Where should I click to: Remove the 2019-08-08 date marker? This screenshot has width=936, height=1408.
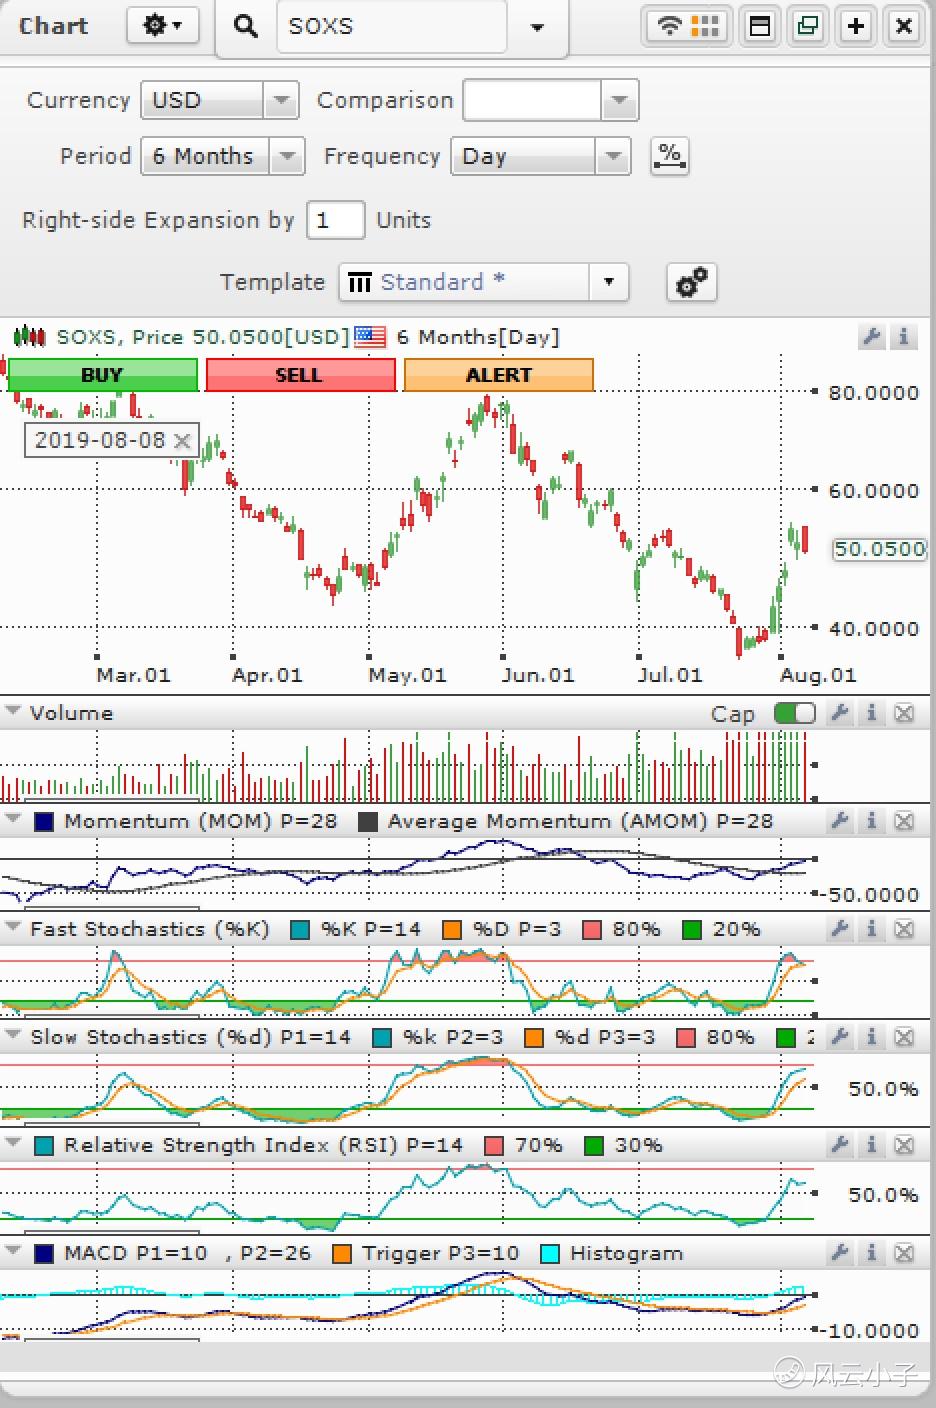[x=181, y=440]
